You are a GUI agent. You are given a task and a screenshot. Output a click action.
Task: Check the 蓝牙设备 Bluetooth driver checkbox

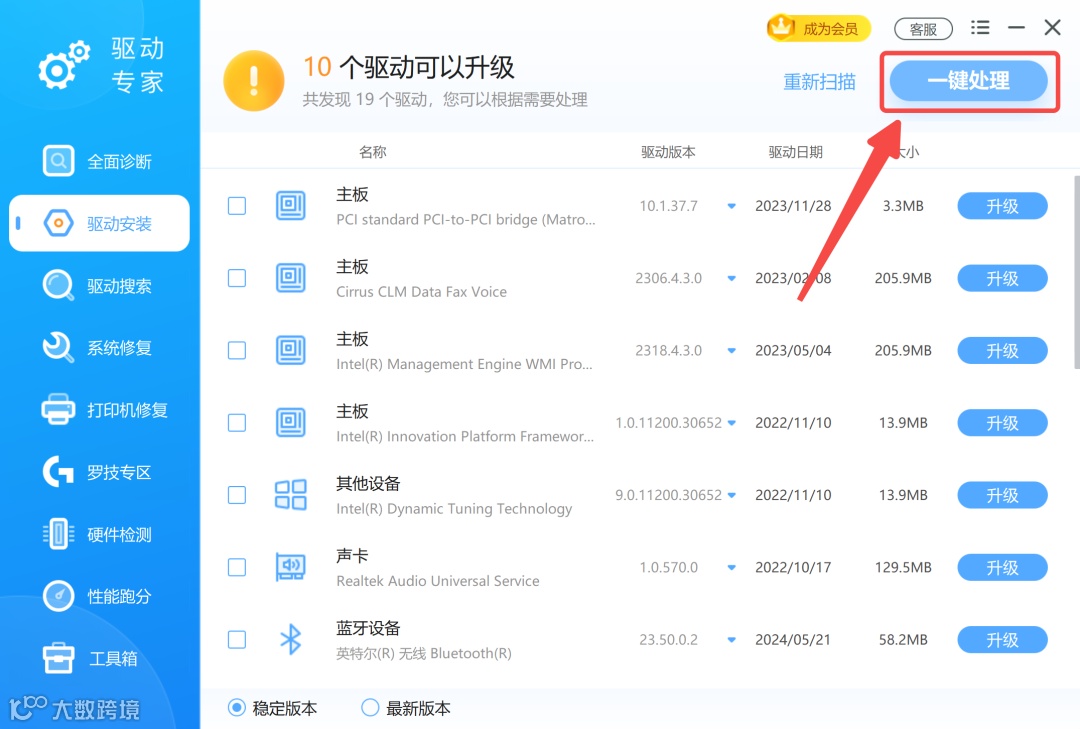click(237, 639)
